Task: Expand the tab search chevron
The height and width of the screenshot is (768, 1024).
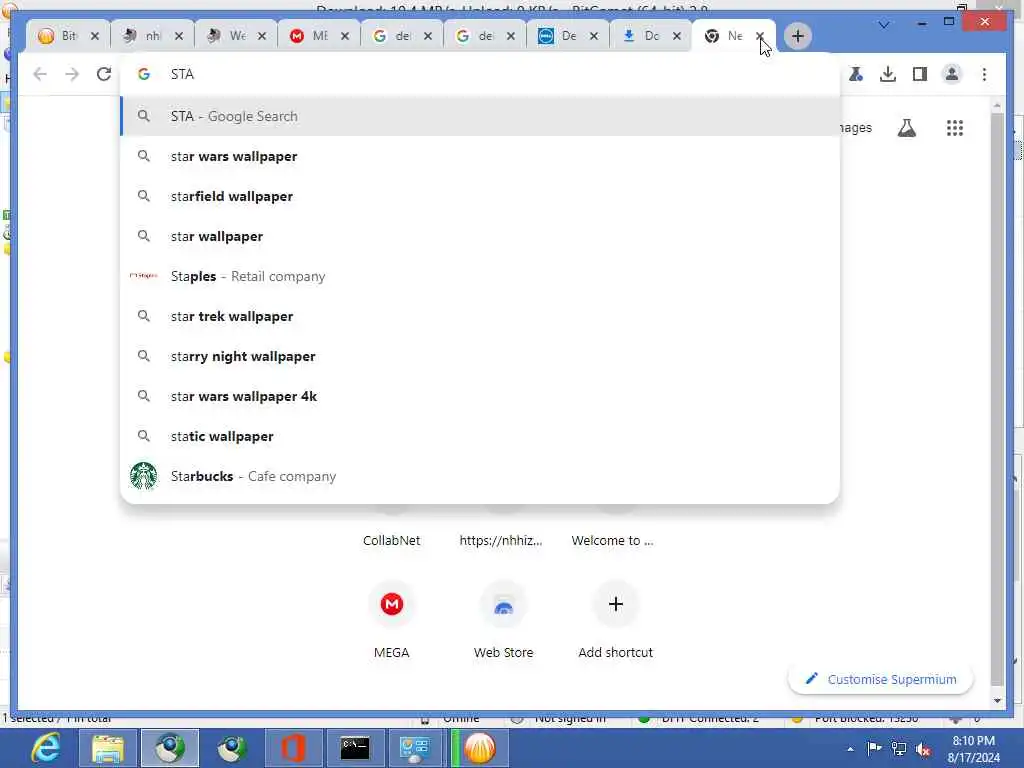Action: [884, 25]
